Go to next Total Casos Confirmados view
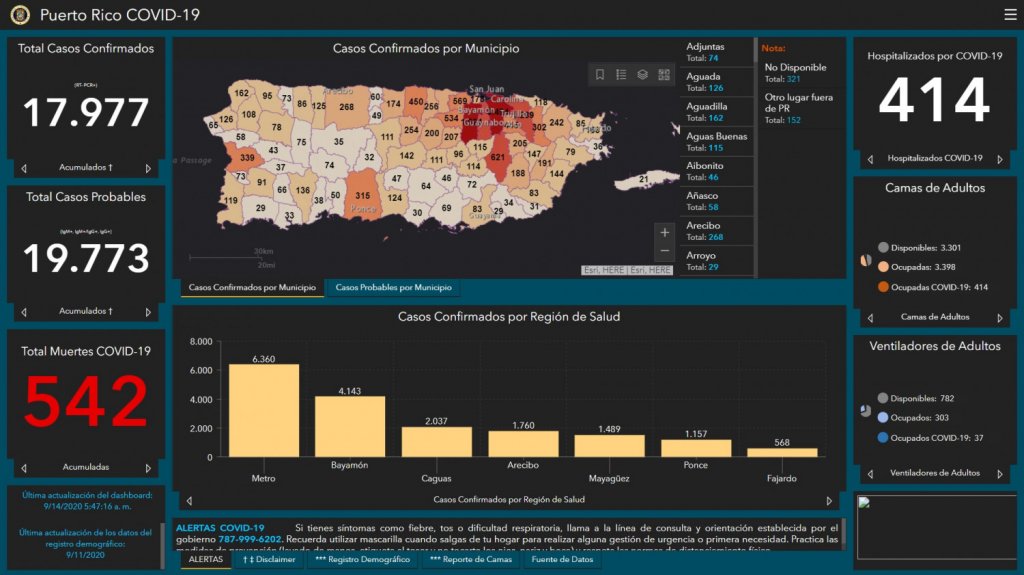 tap(148, 168)
